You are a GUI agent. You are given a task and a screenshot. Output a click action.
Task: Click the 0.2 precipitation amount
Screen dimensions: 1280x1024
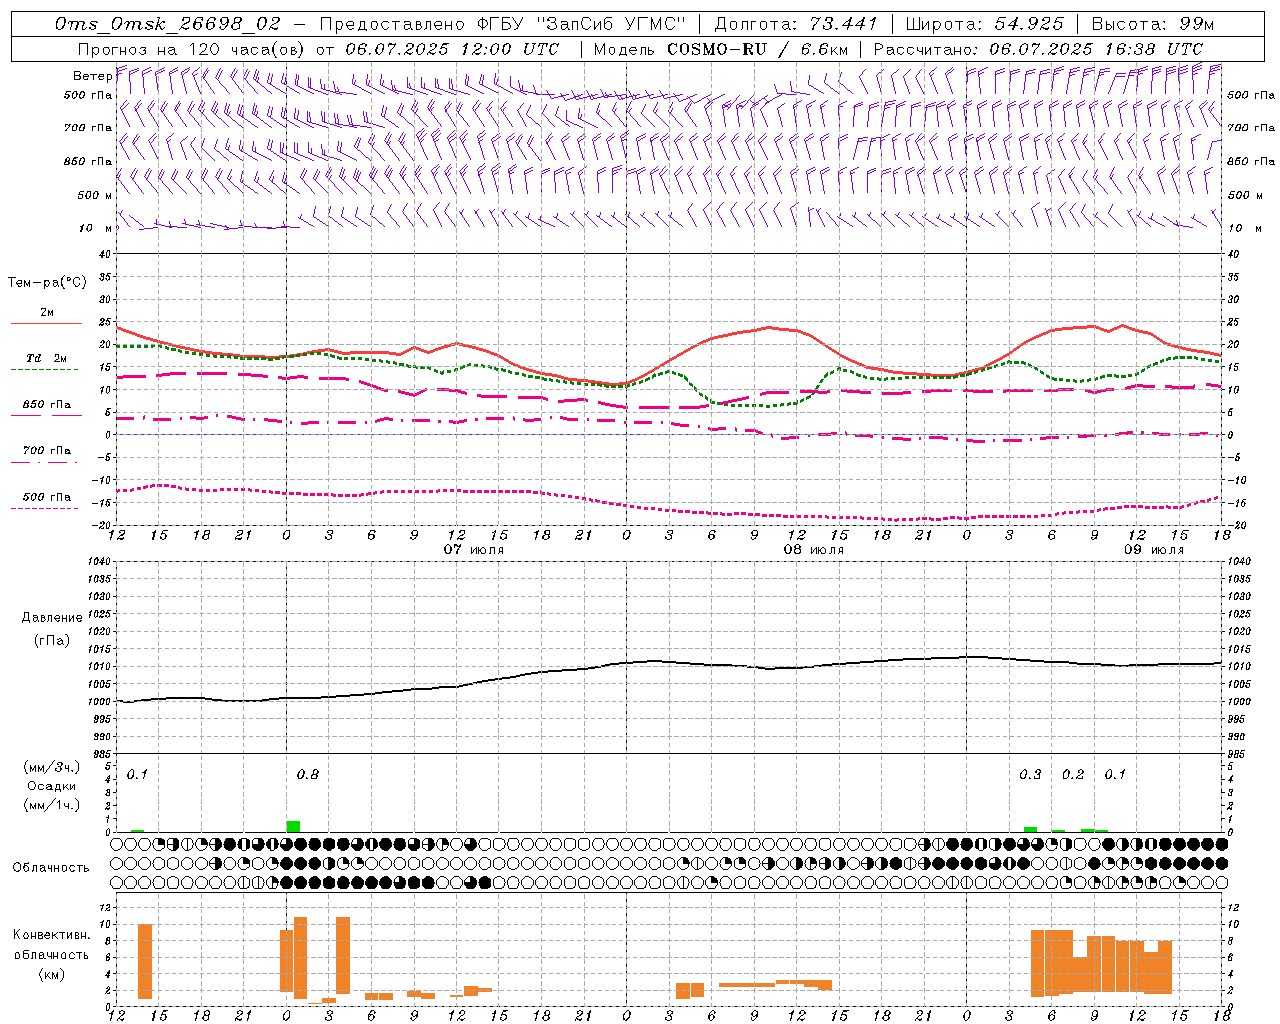tap(1073, 775)
